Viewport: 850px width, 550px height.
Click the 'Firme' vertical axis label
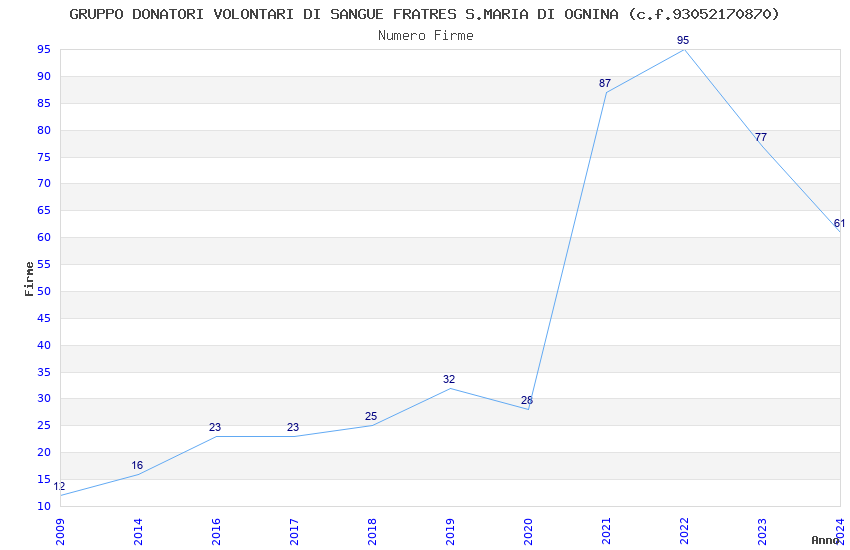[x=29, y=279]
